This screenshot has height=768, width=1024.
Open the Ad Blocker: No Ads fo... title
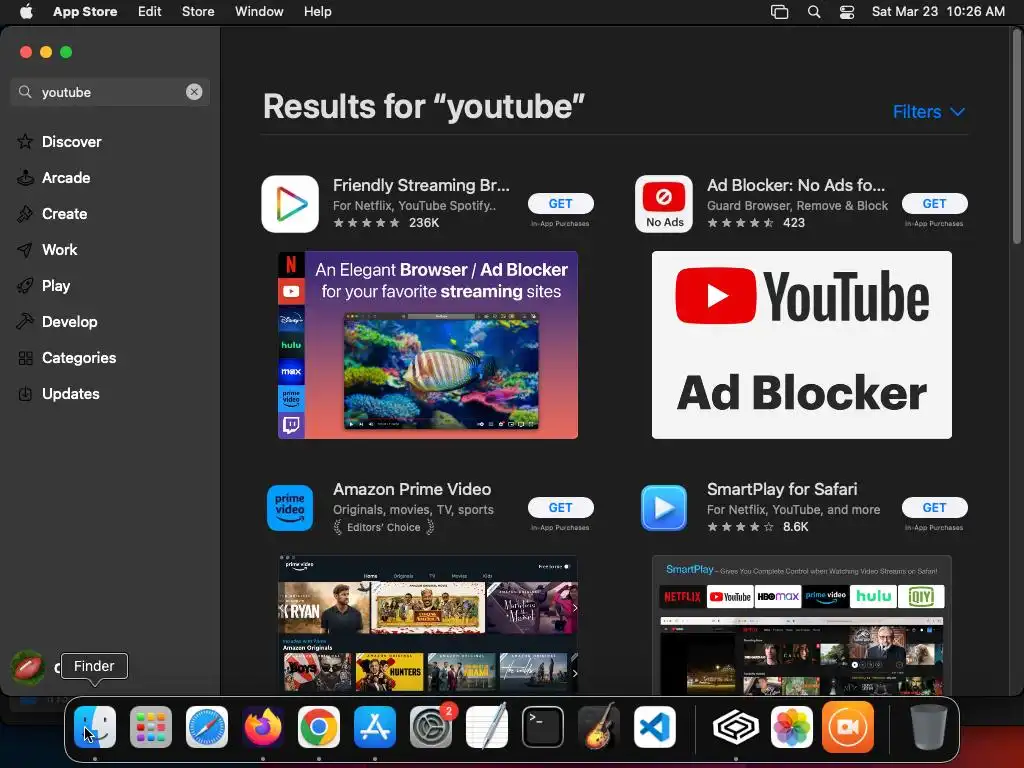click(796, 185)
